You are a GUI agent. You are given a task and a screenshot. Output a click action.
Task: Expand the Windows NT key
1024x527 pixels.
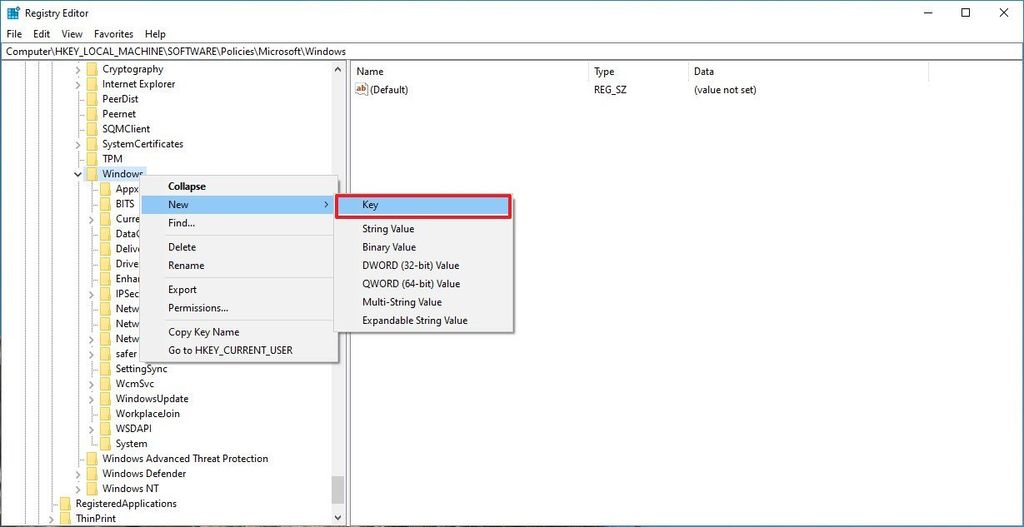(78, 489)
